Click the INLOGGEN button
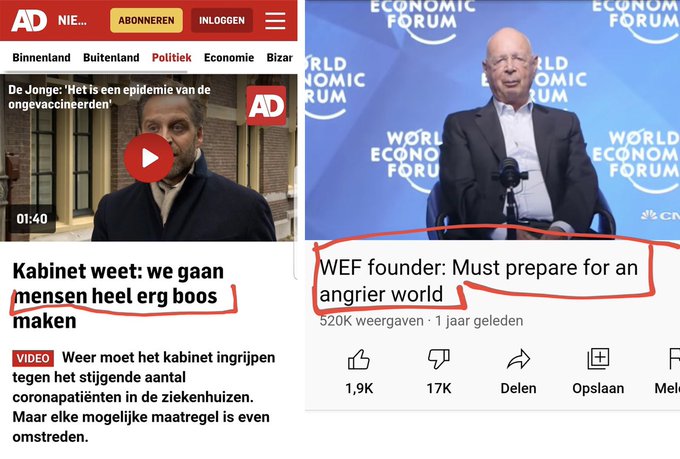This screenshot has width=680, height=459. [222, 20]
